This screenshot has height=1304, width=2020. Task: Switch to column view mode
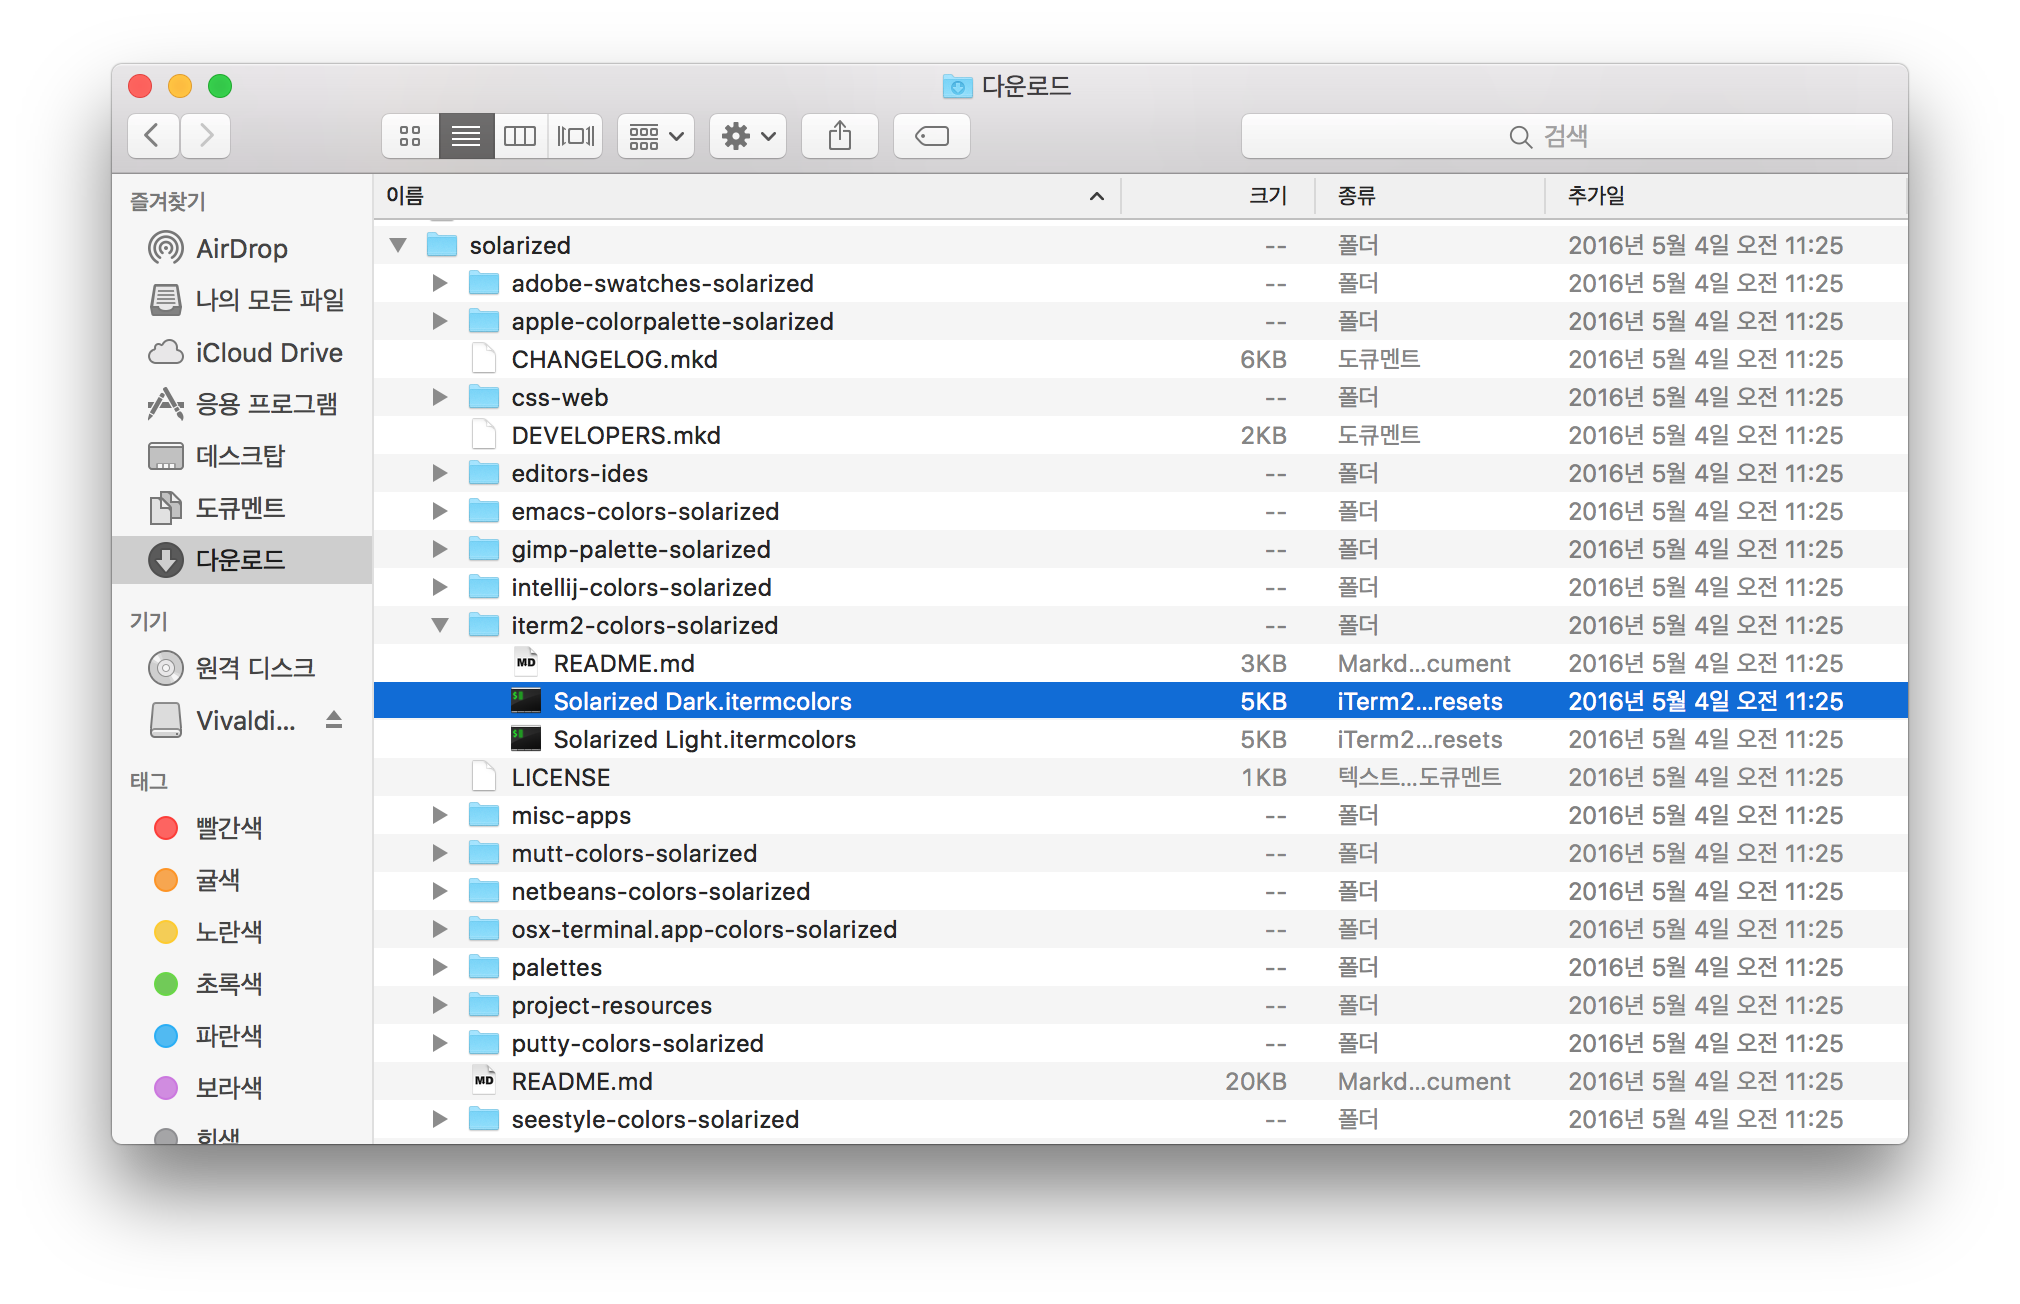pos(520,136)
